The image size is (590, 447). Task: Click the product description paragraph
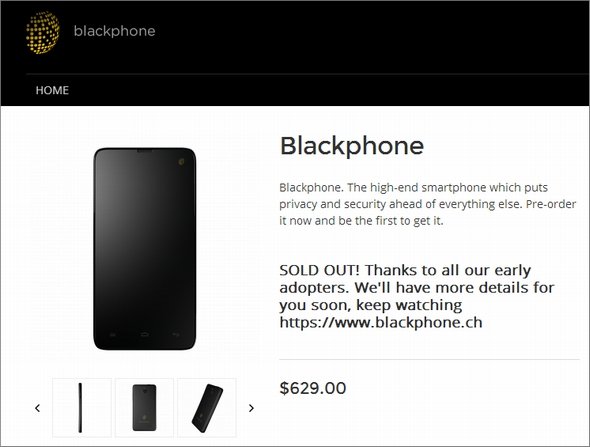[427, 204]
